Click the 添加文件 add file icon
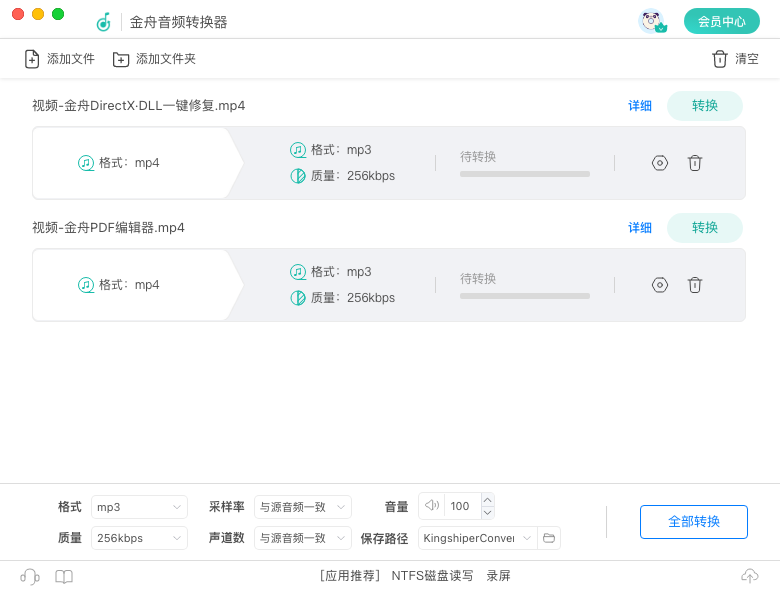 pos(32,59)
